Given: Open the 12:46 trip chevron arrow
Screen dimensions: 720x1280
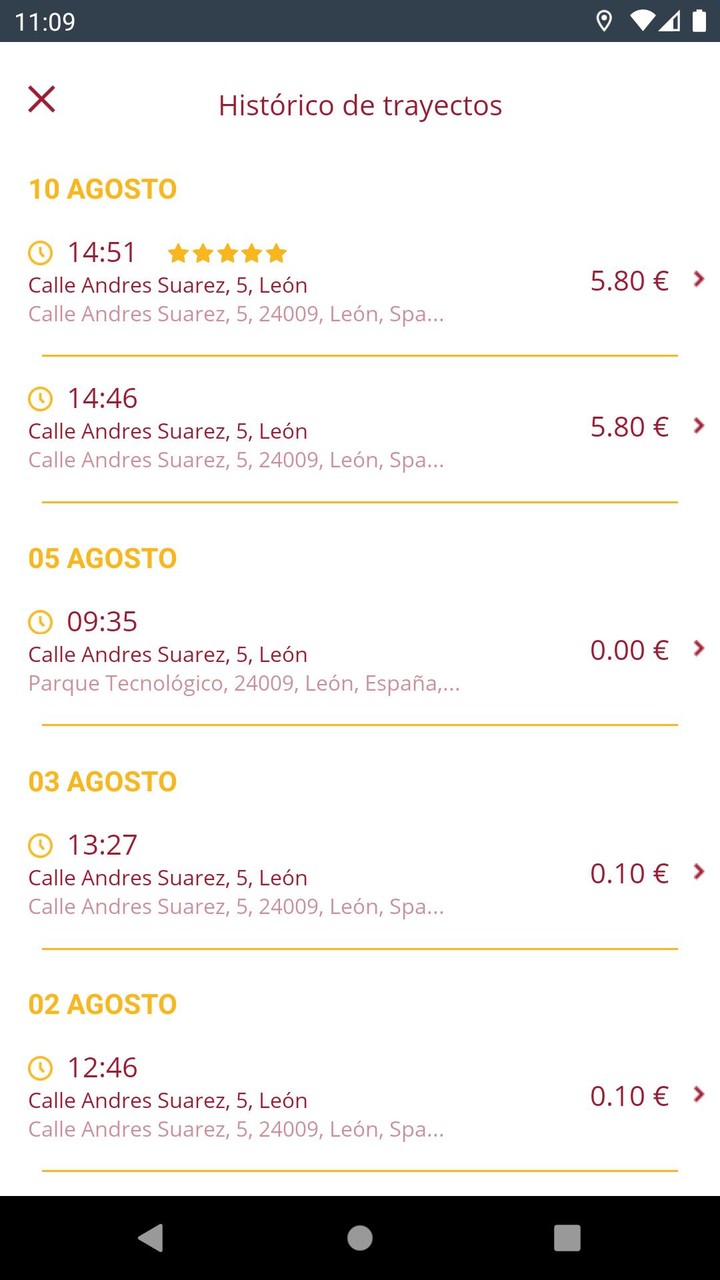Looking at the screenshot, I should [699, 1095].
